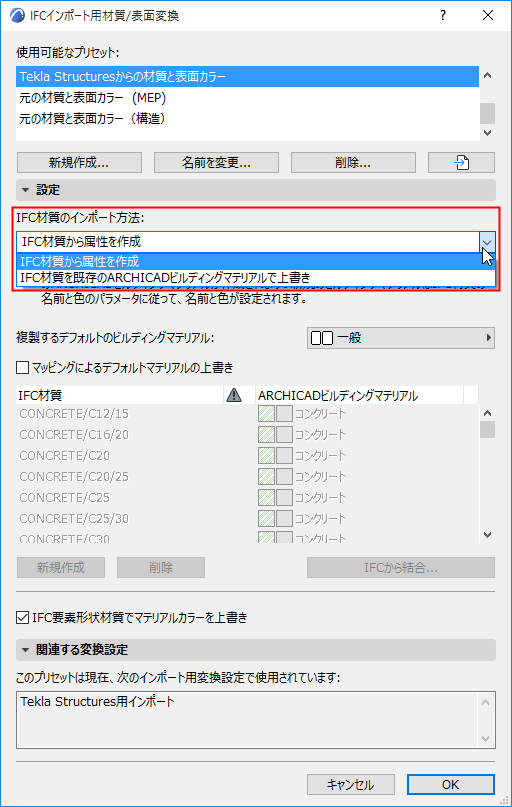Click the キャンセル button

[x=350, y=784]
